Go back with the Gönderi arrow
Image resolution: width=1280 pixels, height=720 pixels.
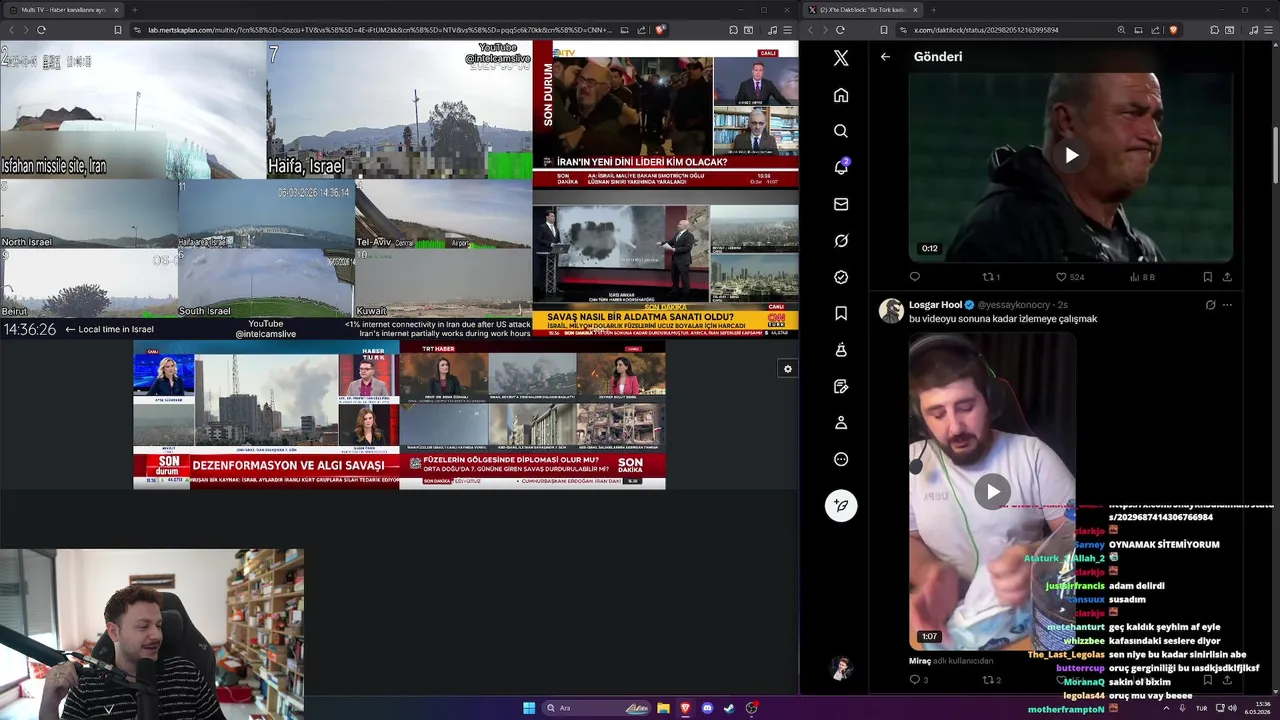(885, 57)
